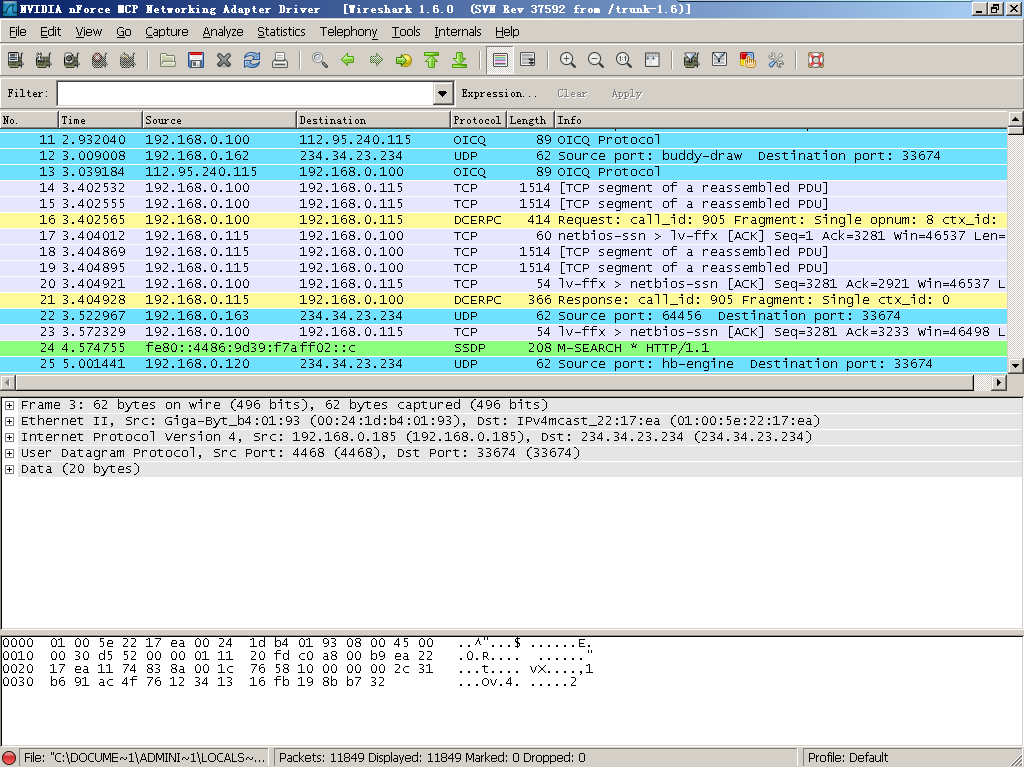Screen dimensions: 1024x768
Task: Expand the Frame 3 tree node
Action: pos(9,405)
